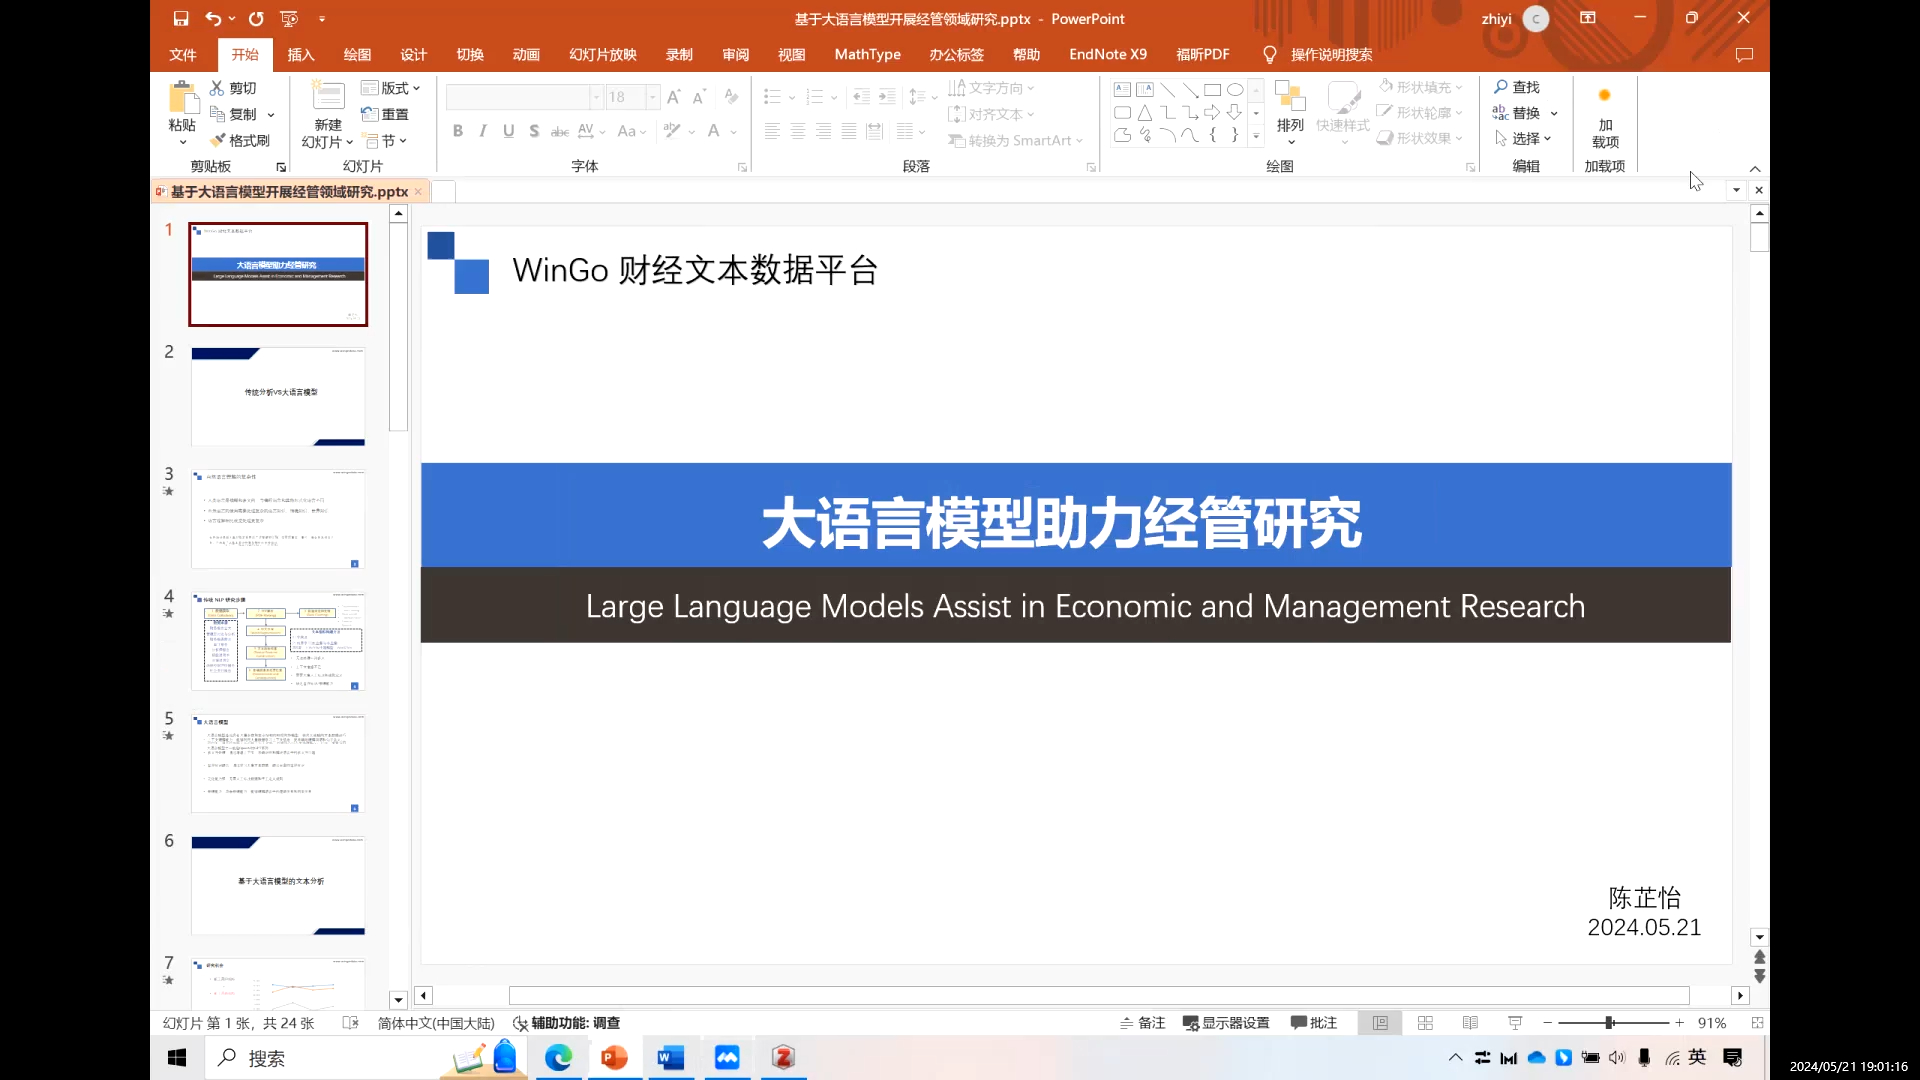Click the Reading View icon in status bar

click(x=1470, y=1022)
